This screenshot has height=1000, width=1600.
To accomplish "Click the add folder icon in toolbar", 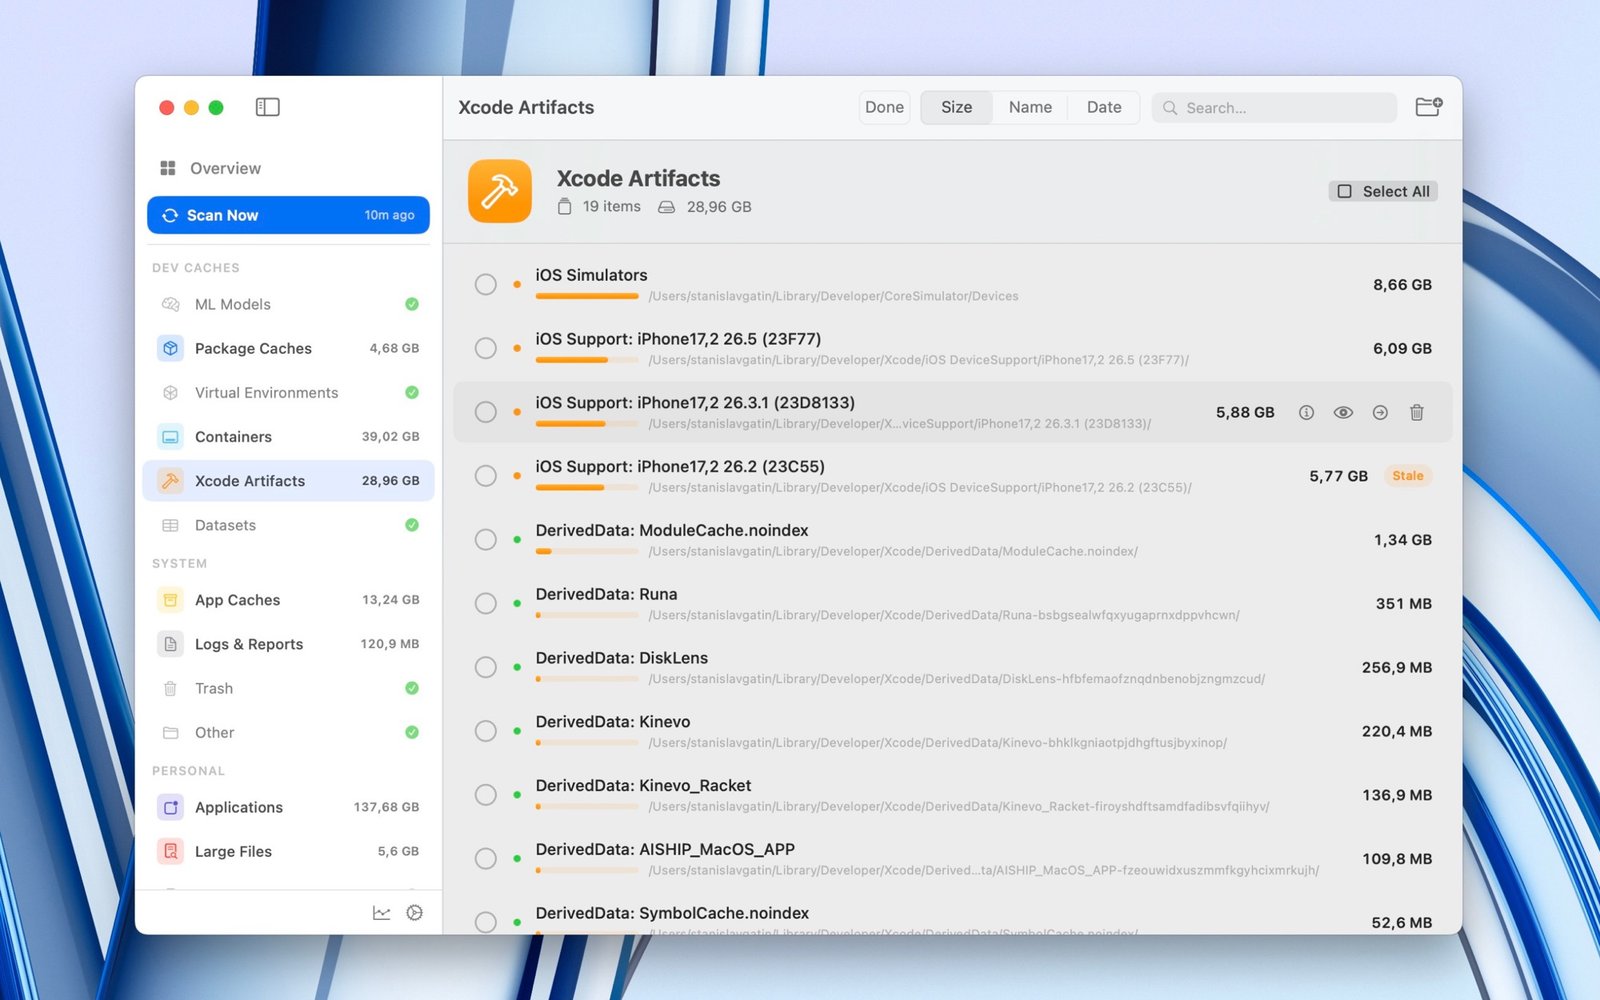I will (1428, 107).
